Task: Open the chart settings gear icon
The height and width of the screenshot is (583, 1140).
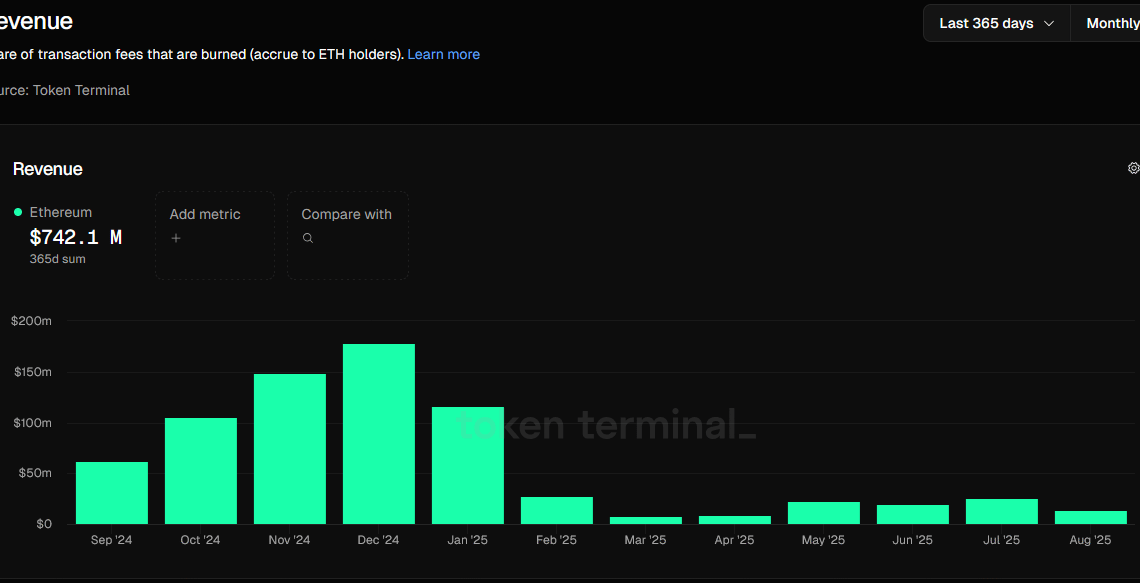Action: tap(1133, 168)
